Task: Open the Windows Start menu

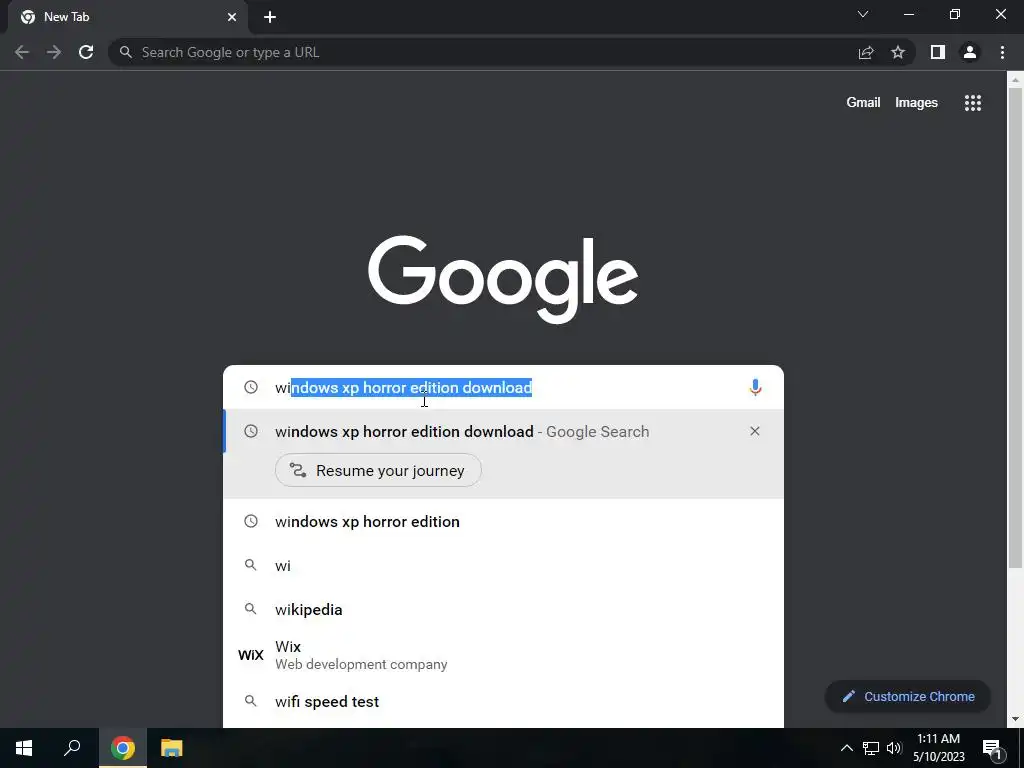Action: [x=24, y=748]
